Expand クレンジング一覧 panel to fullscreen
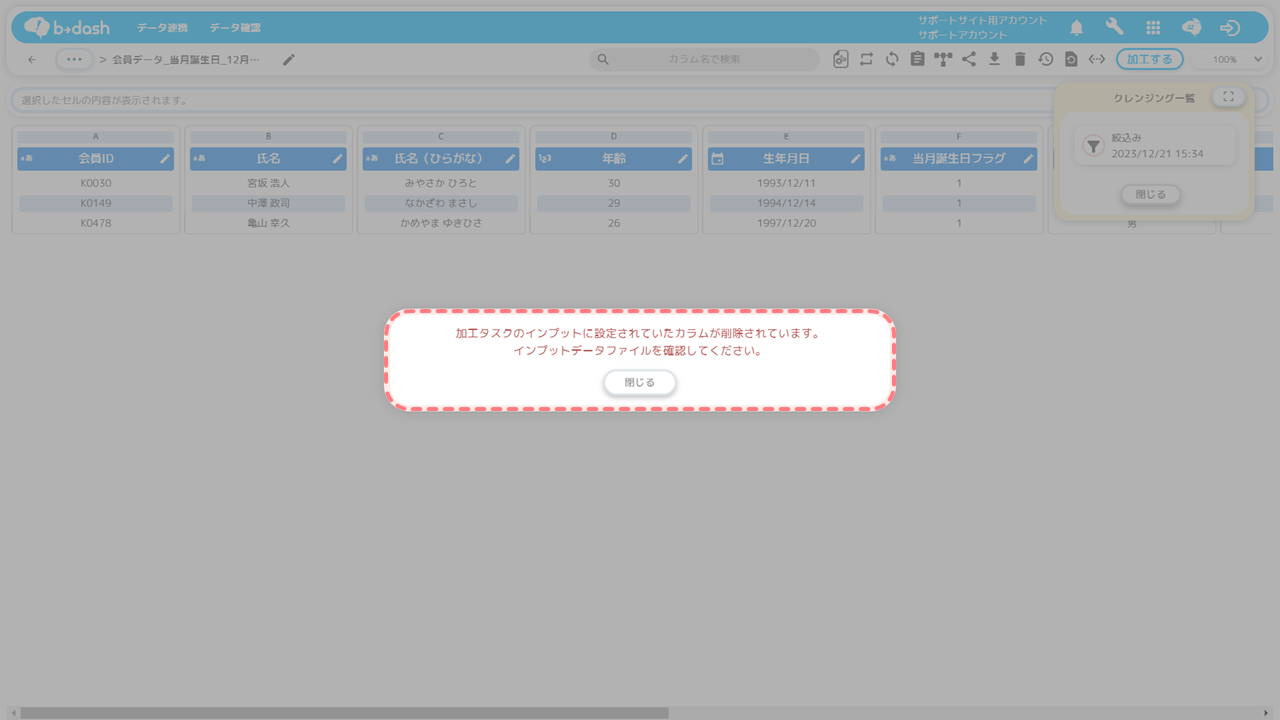 coord(1229,97)
